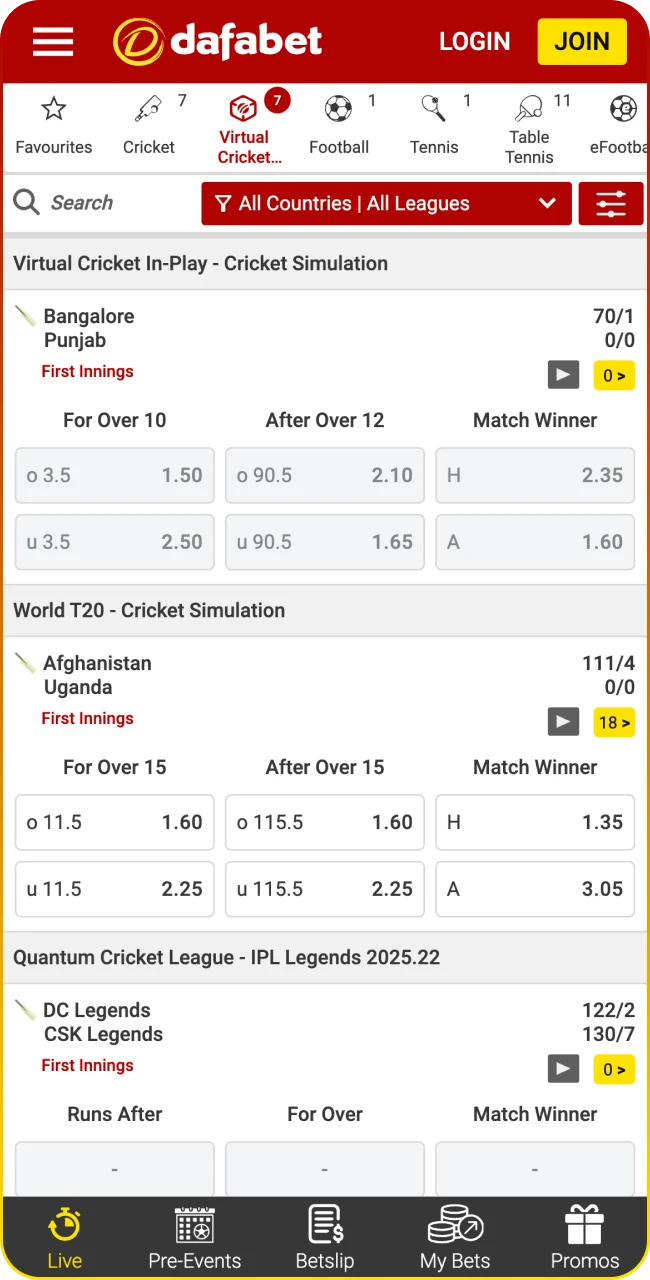Click the Dafabet logo
This screenshot has width=650, height=1280.
click(218, 41)
